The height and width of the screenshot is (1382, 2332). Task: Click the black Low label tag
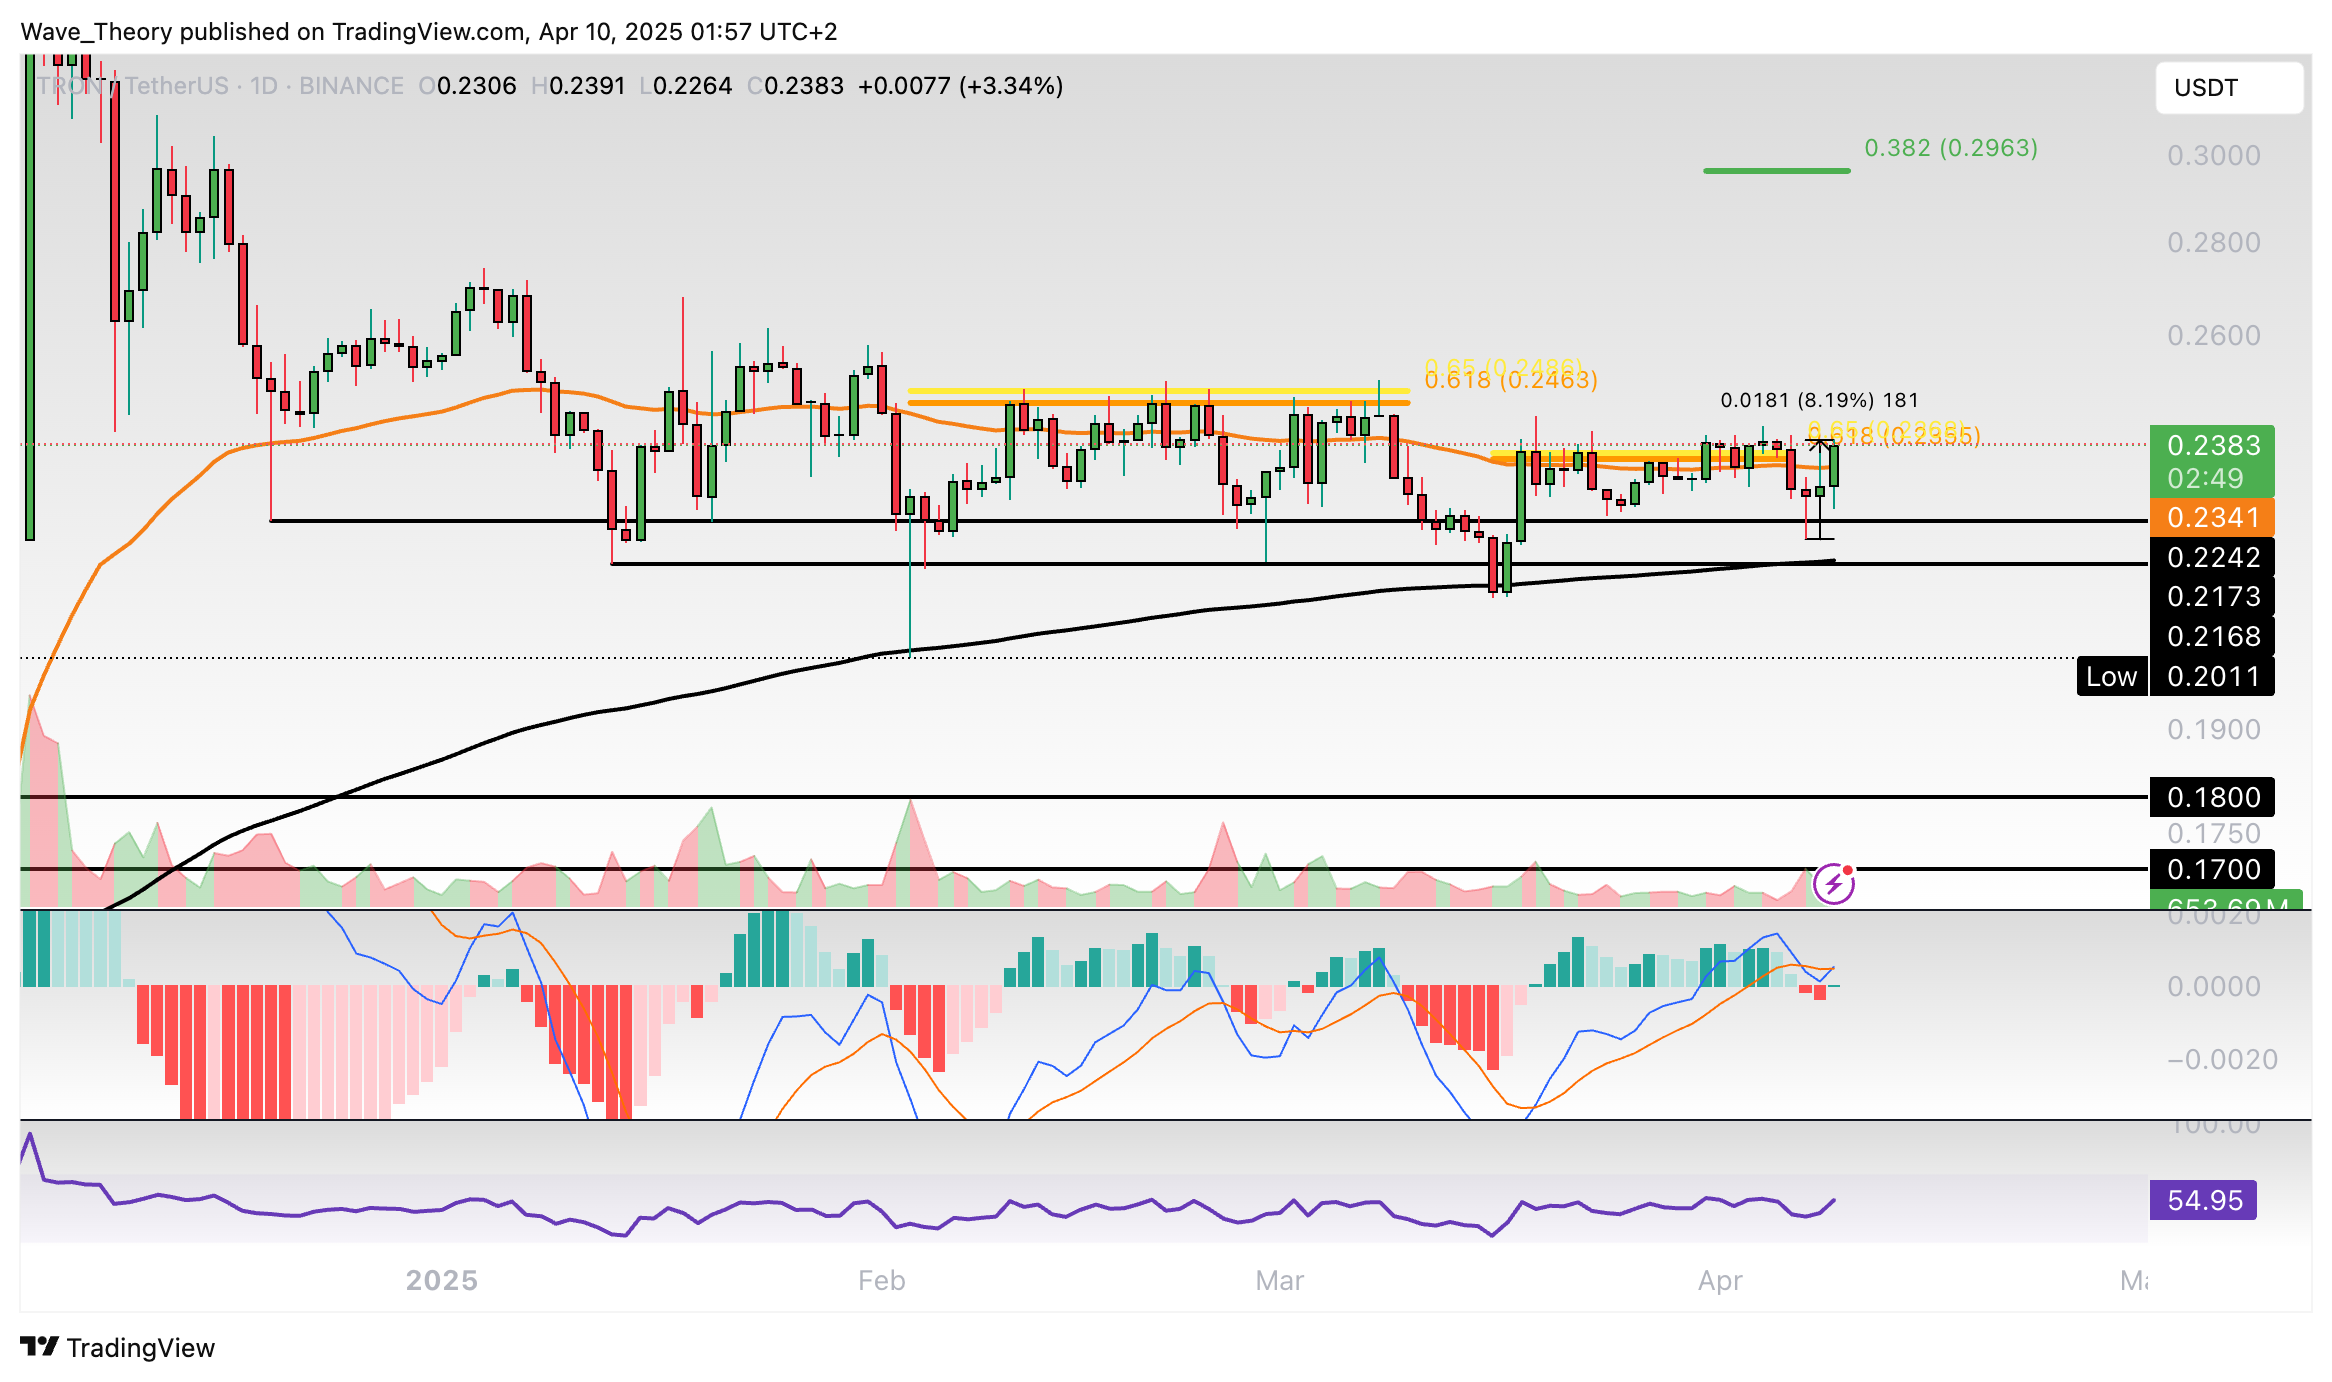pos(2111,677)
